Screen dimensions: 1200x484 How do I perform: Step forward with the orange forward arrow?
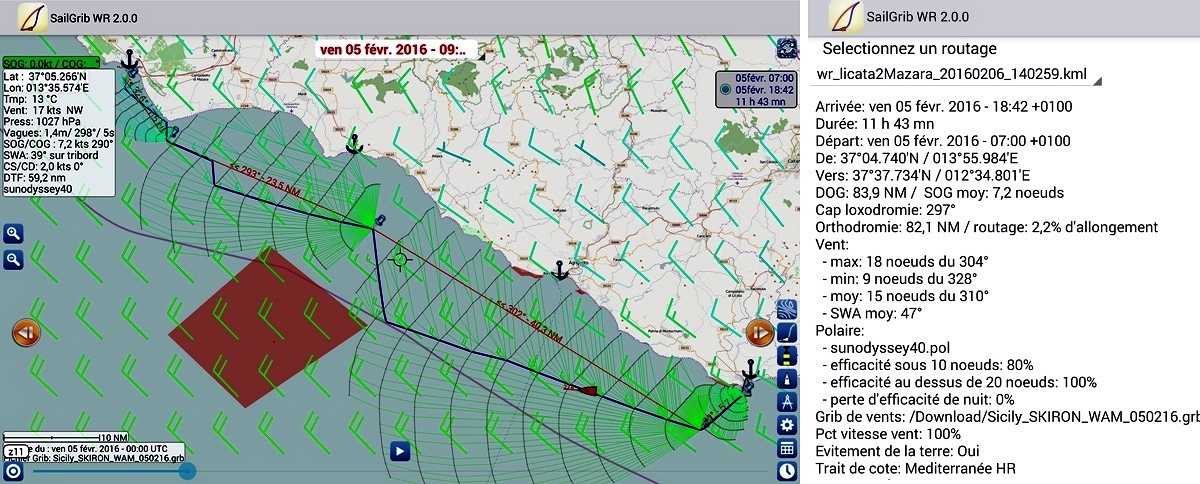coord(759,333)
